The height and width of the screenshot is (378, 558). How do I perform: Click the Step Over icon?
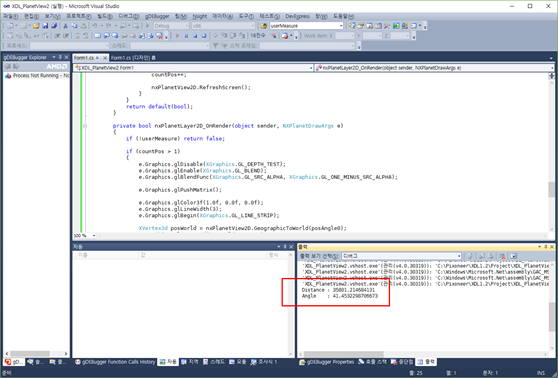[232, 36]
